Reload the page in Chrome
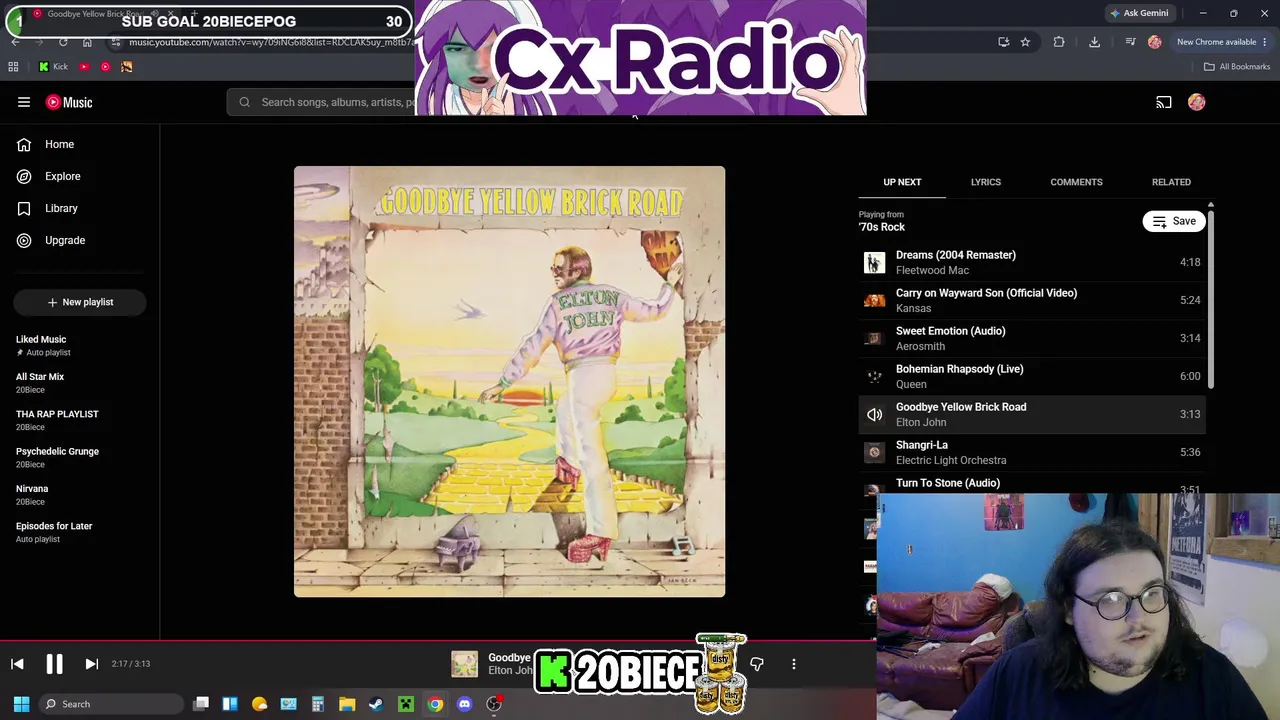1280x720 pixels. pyautogui.click(x=63, y=42)
